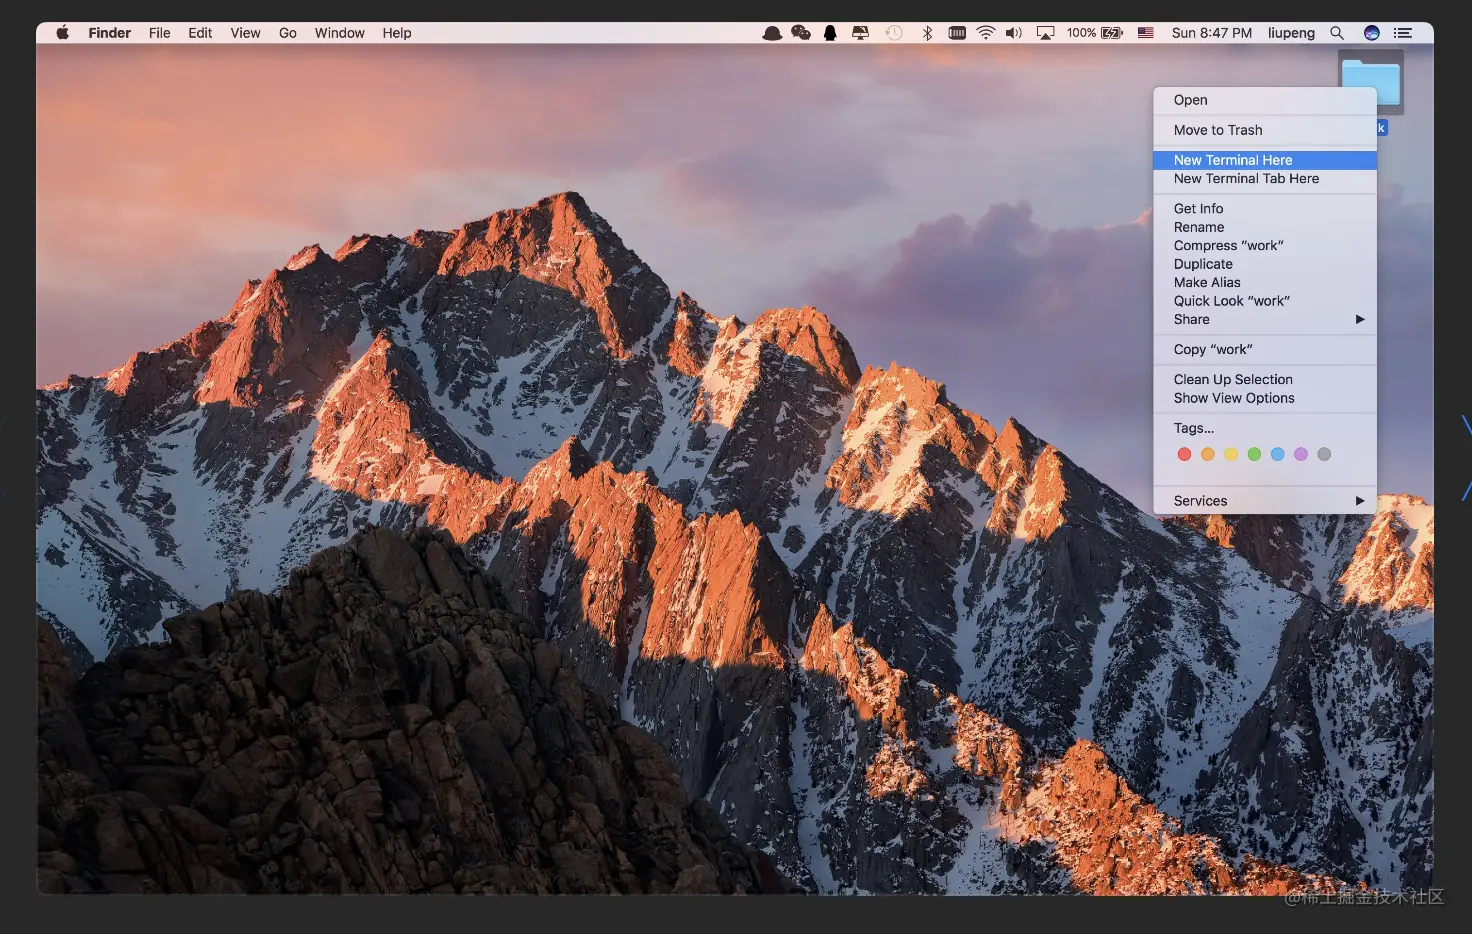Image resolution: width=1472 pixels, height=934 pixels.
Task: Choose Quick Look "work"
Action: [x=1265, y=301]
